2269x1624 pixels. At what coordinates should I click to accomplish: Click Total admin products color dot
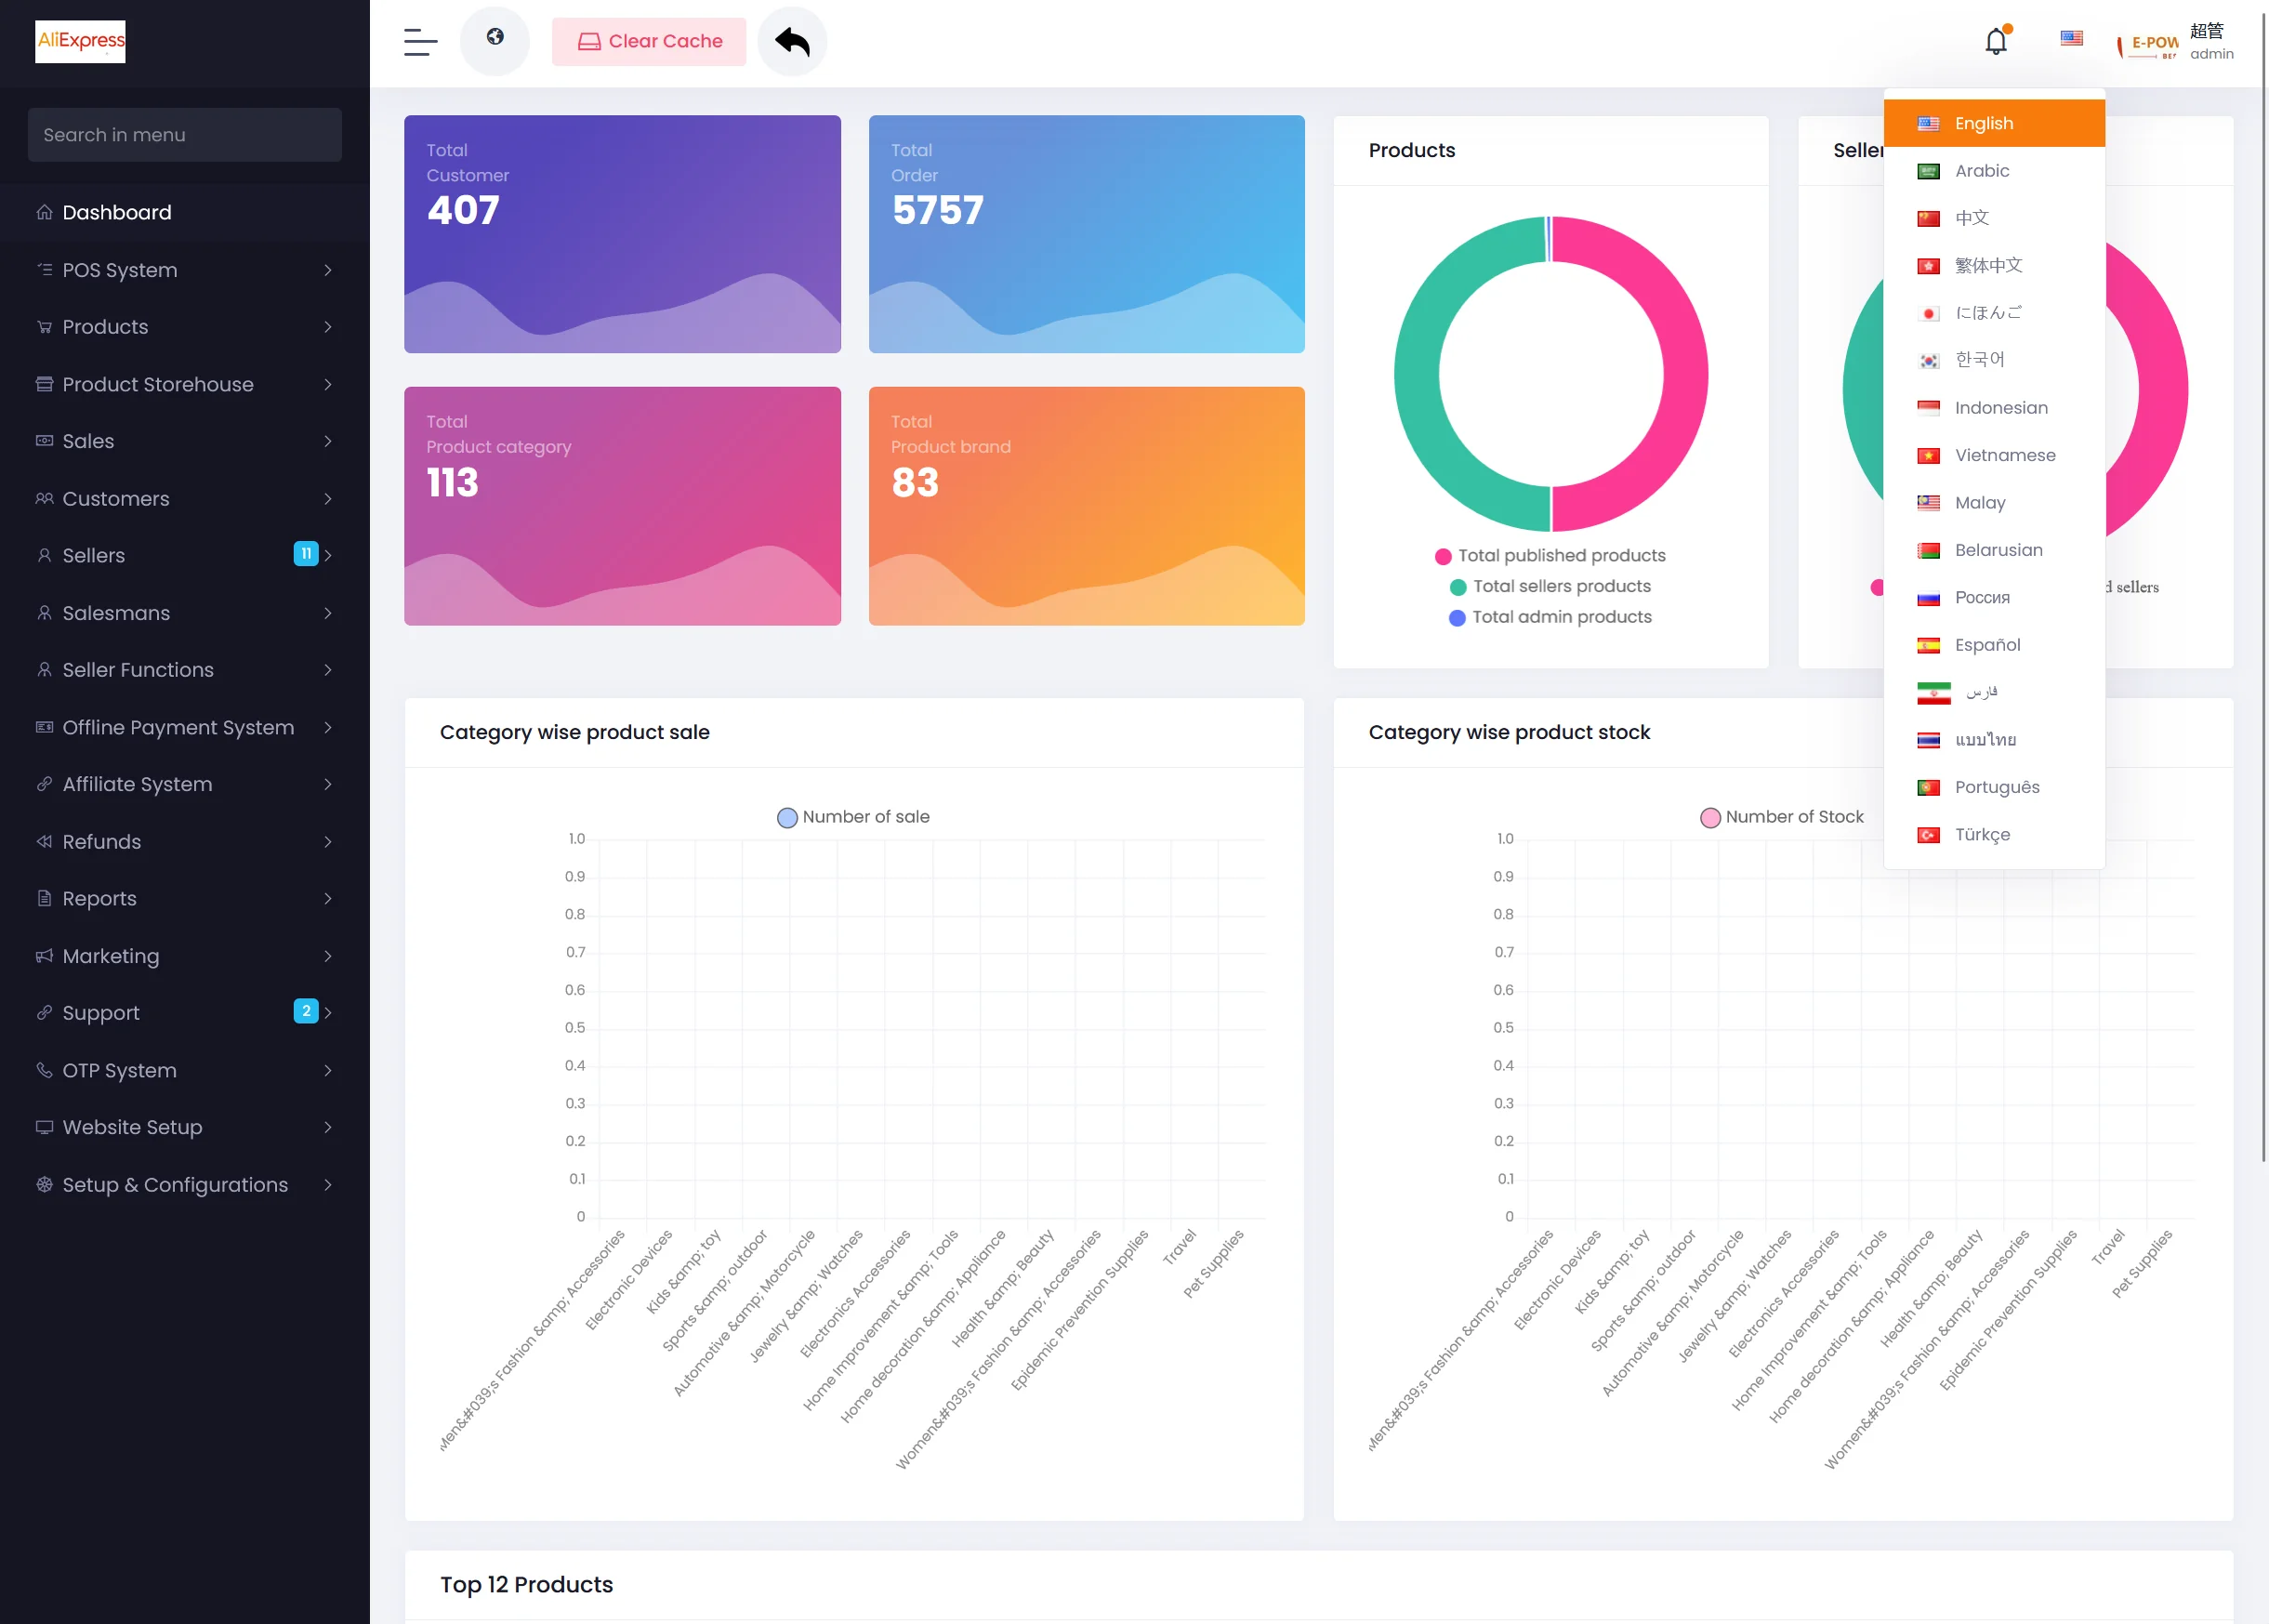click(x=1457, y=618)
